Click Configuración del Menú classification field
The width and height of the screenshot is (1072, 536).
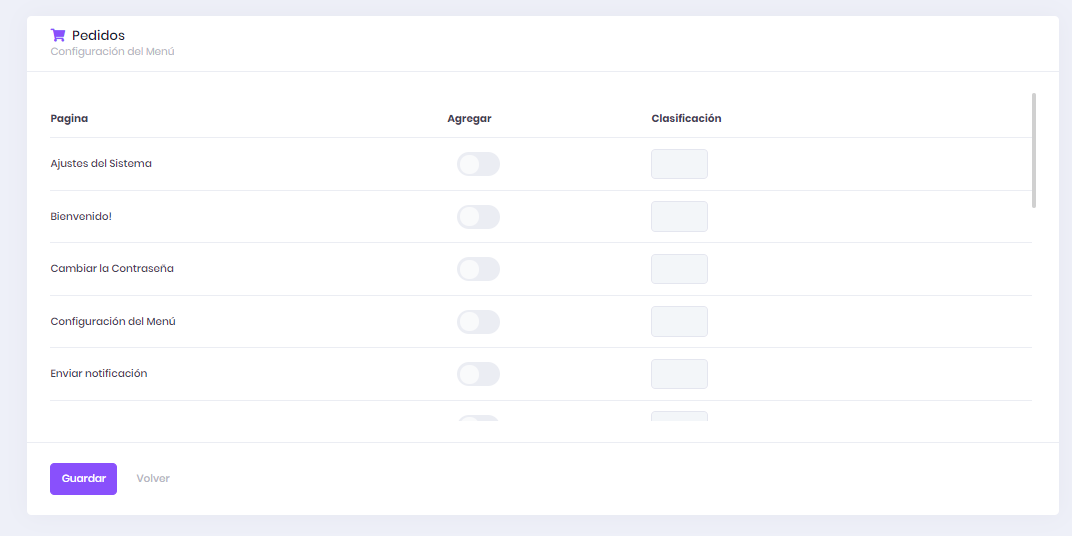point(679,322)
